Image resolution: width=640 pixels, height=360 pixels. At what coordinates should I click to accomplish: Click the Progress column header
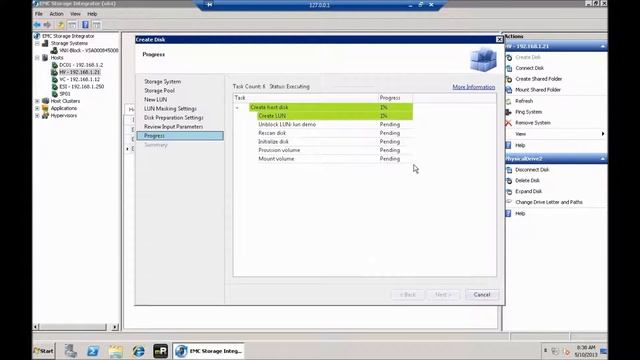pyautogui.click(x=396, y=98)
